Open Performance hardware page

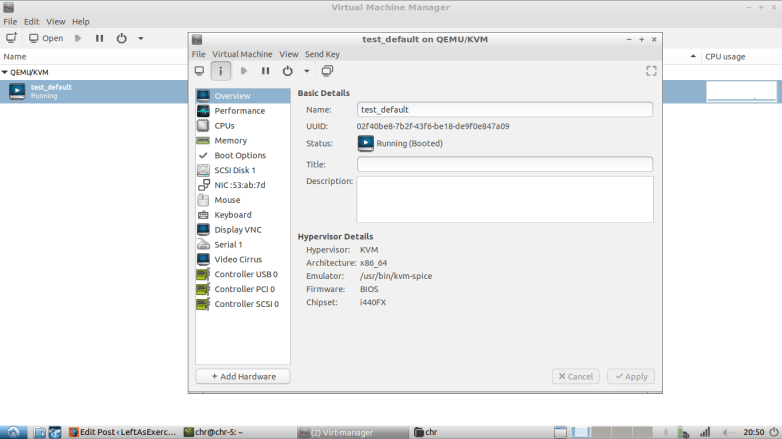point(243,111)
